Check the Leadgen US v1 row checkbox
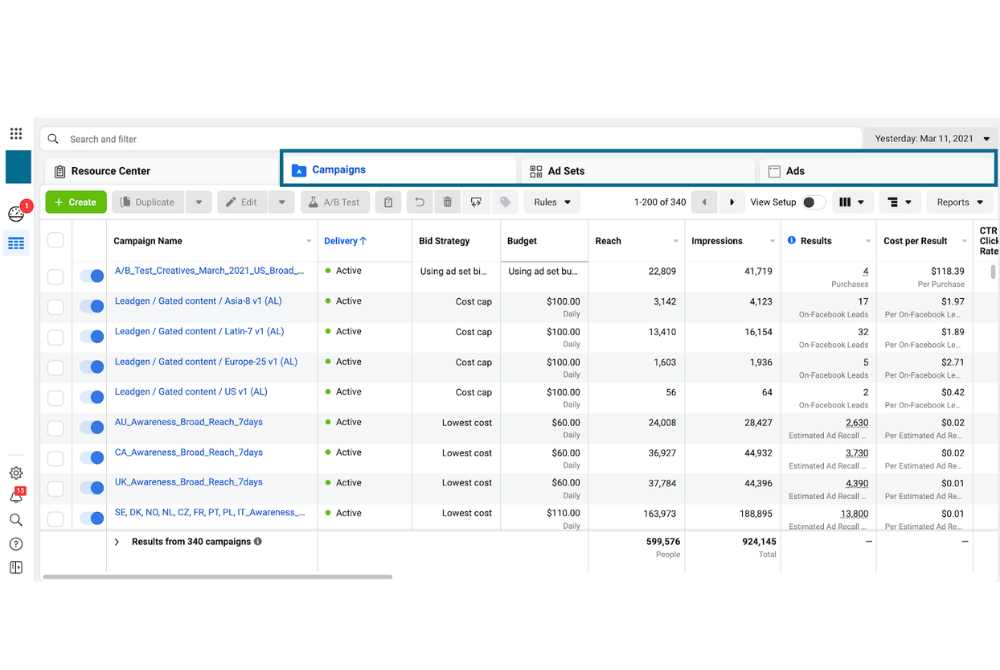1000x670 pixels. 55,398
